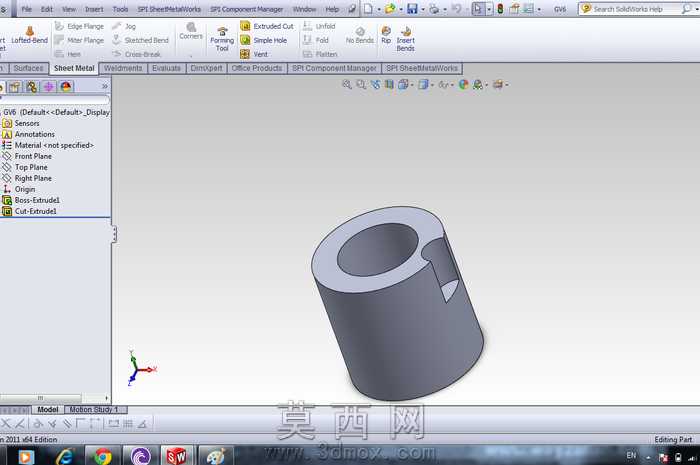Open the Select tool dropdown arrow

tap(489, 9)
